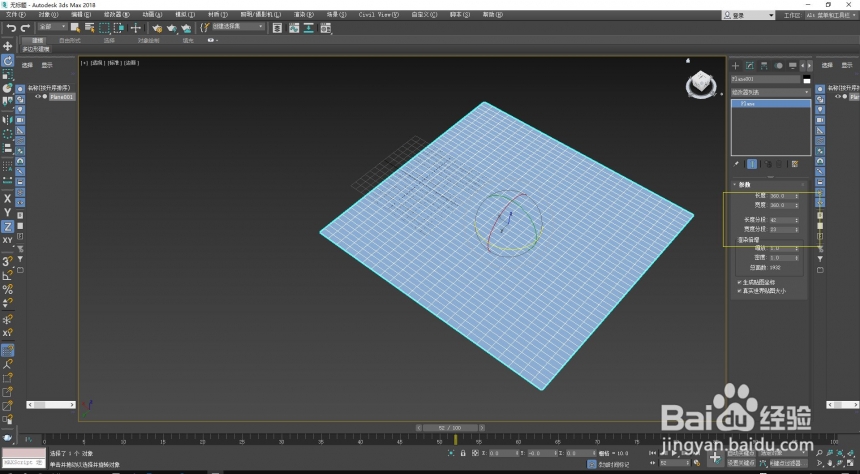Pick the rectangular selection region icon
Screen dimensions: 860x474
pyautogui.click(x=105, y=28)
